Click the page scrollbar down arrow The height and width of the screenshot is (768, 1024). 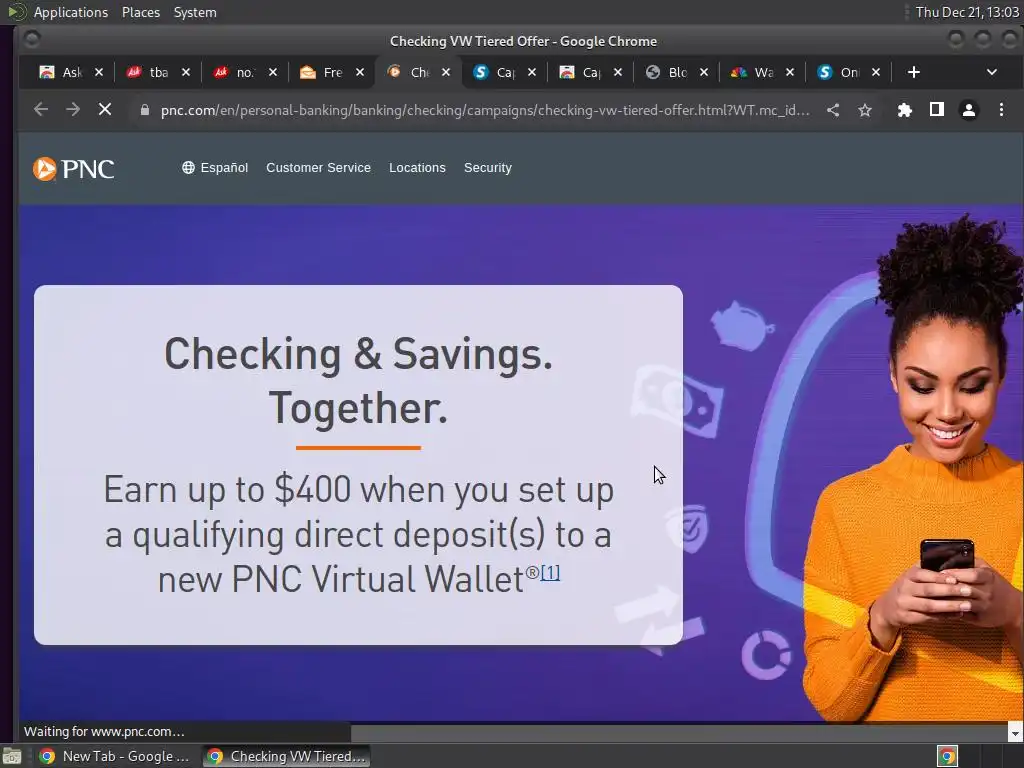[1015, 733]
